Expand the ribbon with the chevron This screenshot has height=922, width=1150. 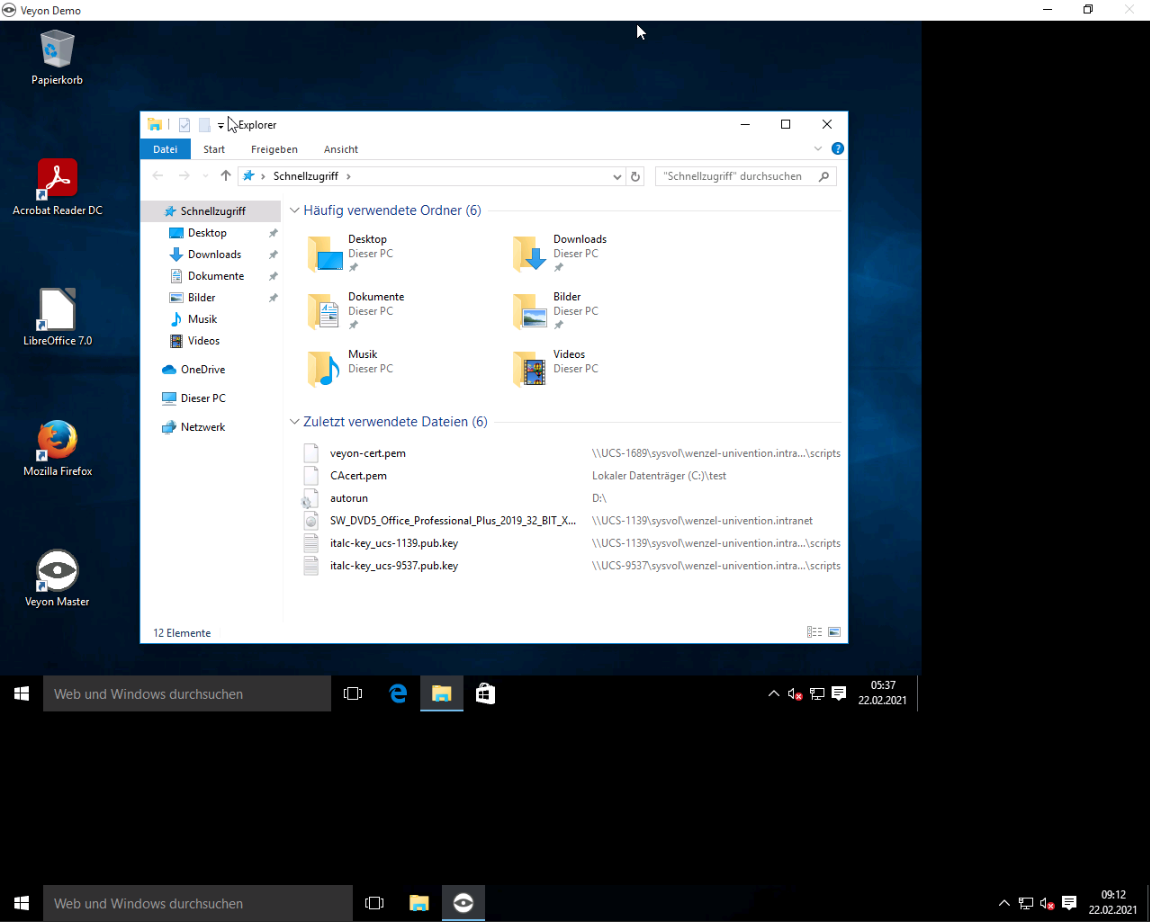(x=818, y=149)
